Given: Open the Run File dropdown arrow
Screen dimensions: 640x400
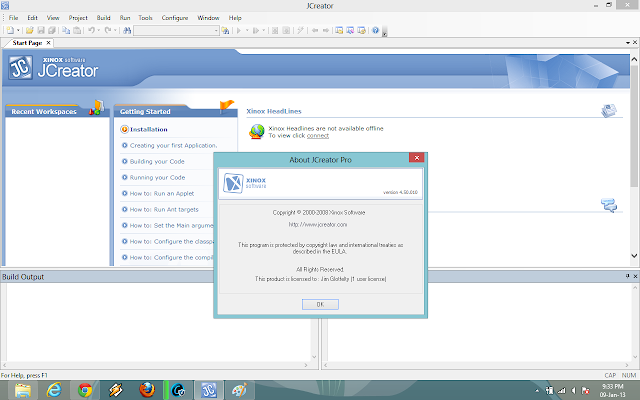Looking at the screenshot, I should pyautogui.click(x=264, y=30).
